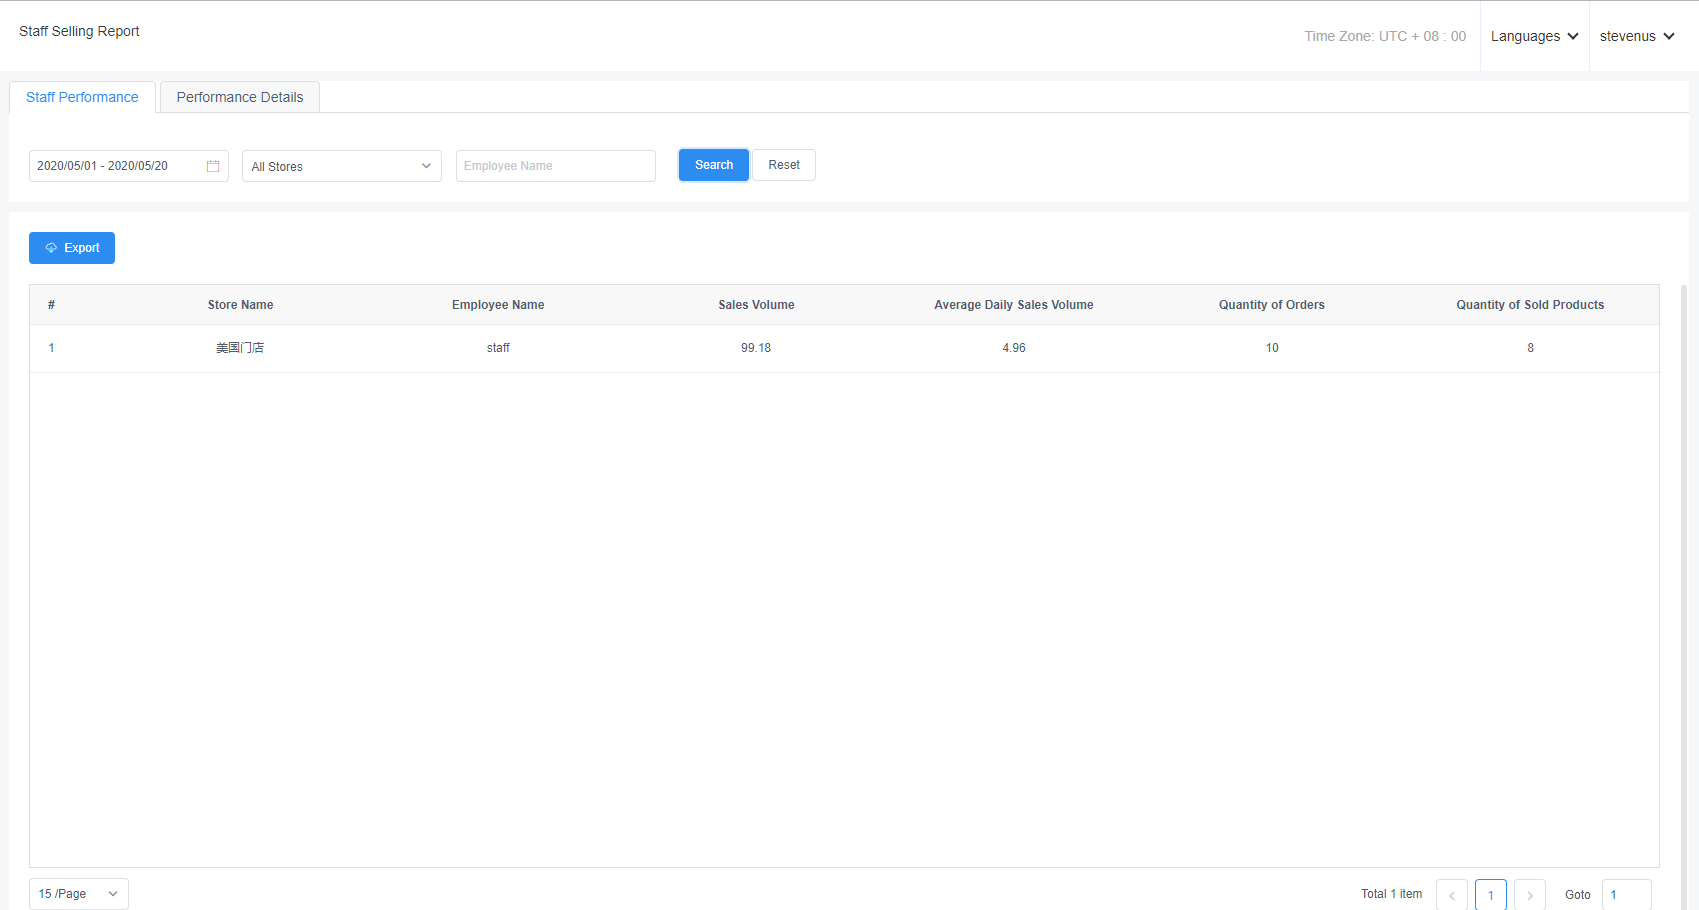Click the Quantity of Orders column header

click(1271, 305)
